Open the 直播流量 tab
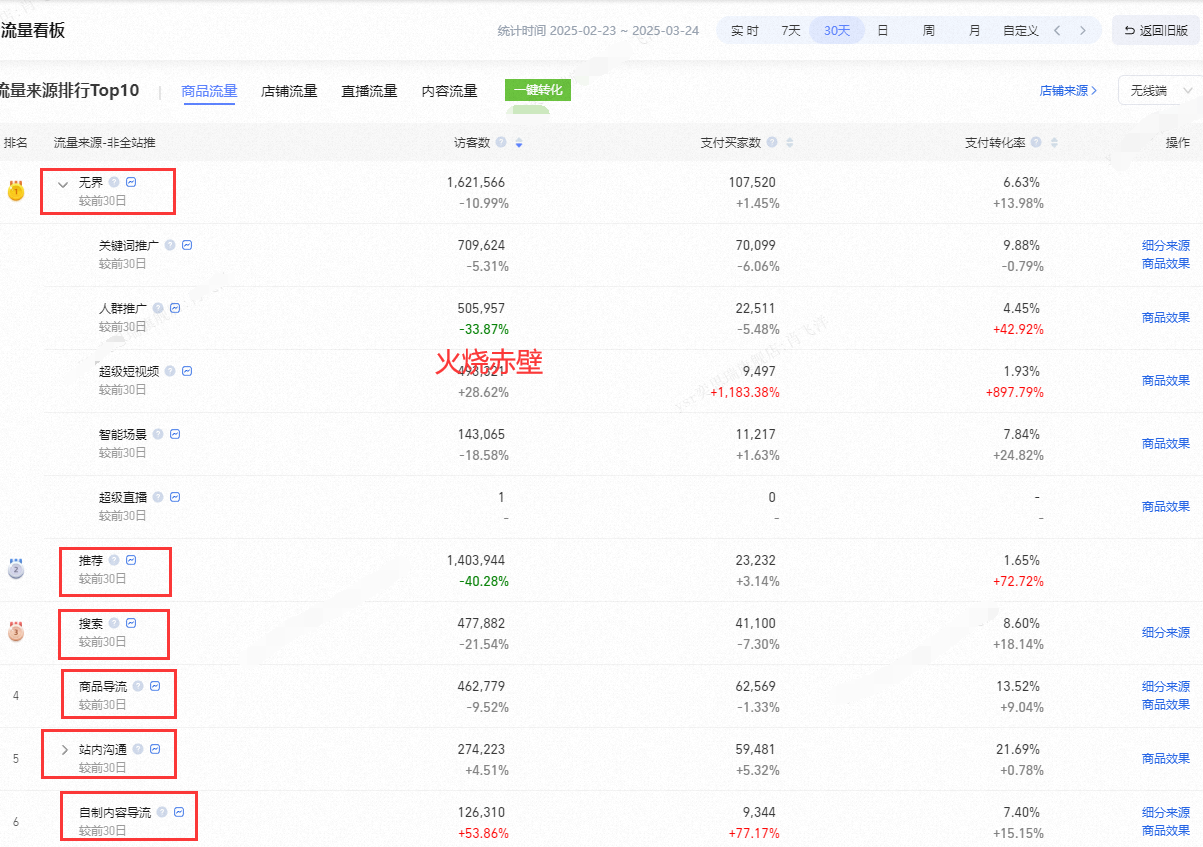The height and width of the screenshot is (847, 1203). [369, 91]
